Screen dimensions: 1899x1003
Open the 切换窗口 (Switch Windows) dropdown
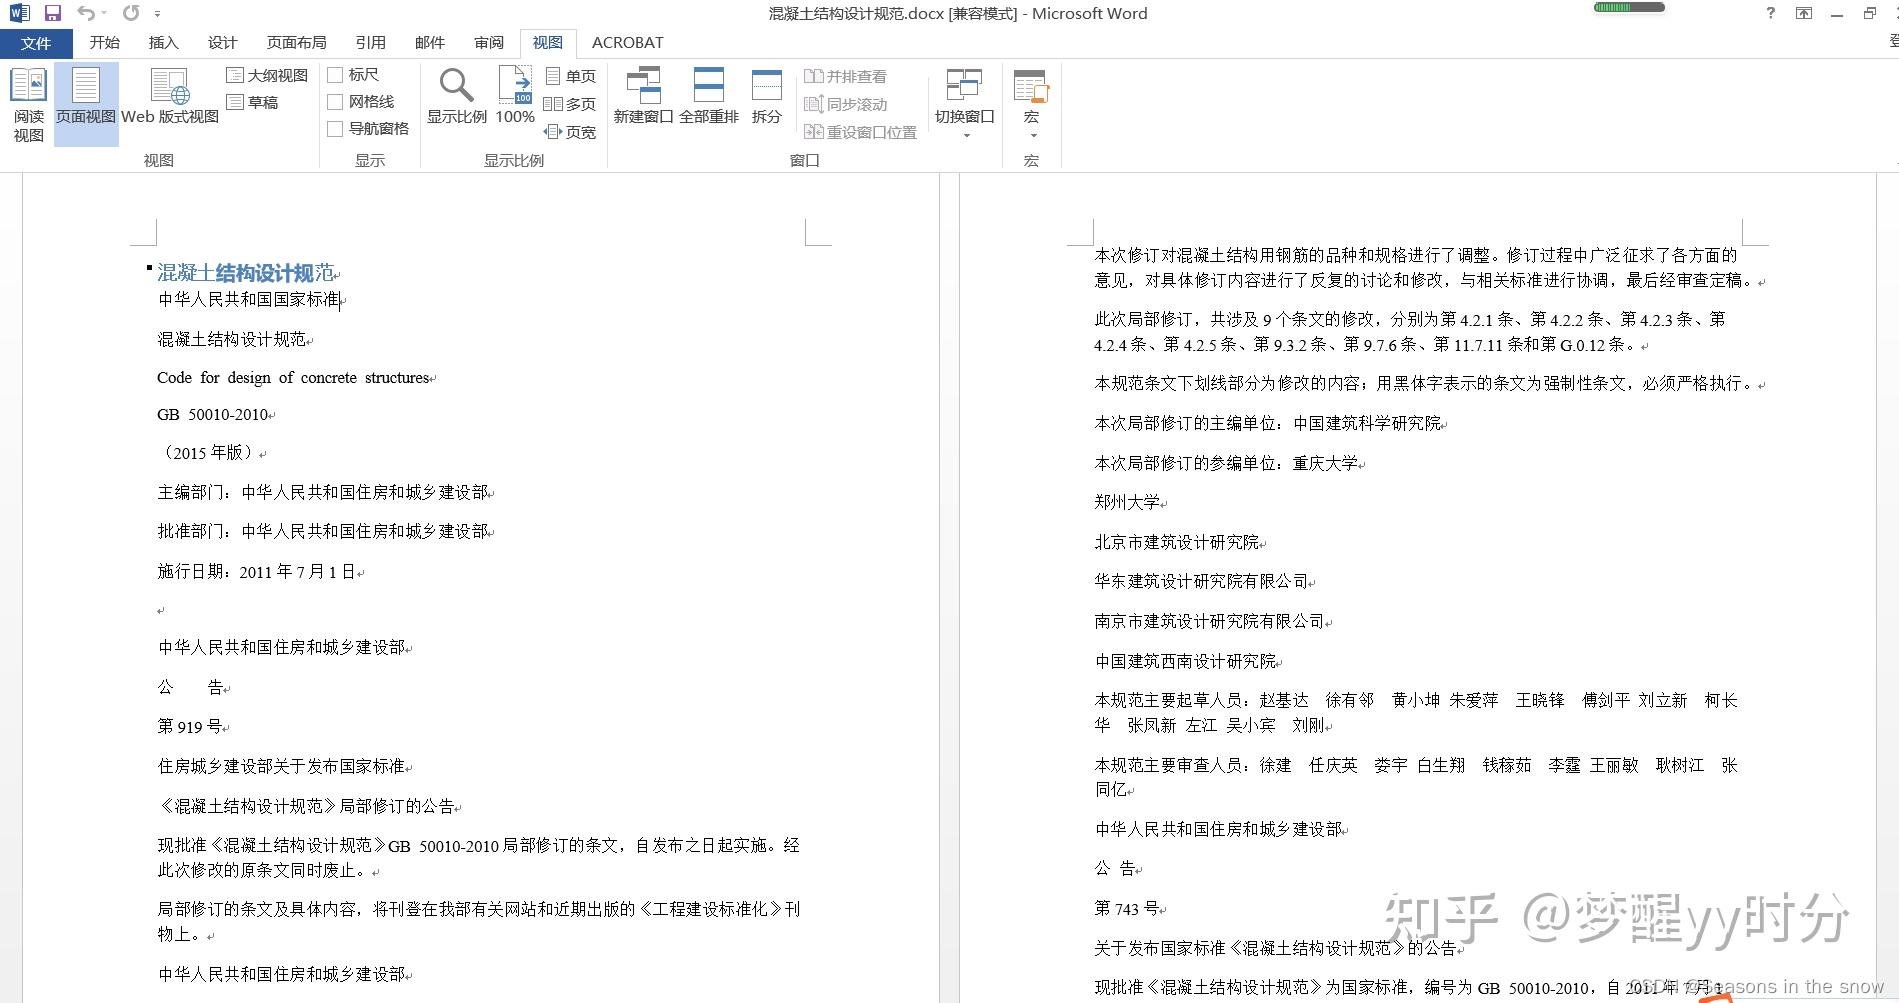coord(965,103)
